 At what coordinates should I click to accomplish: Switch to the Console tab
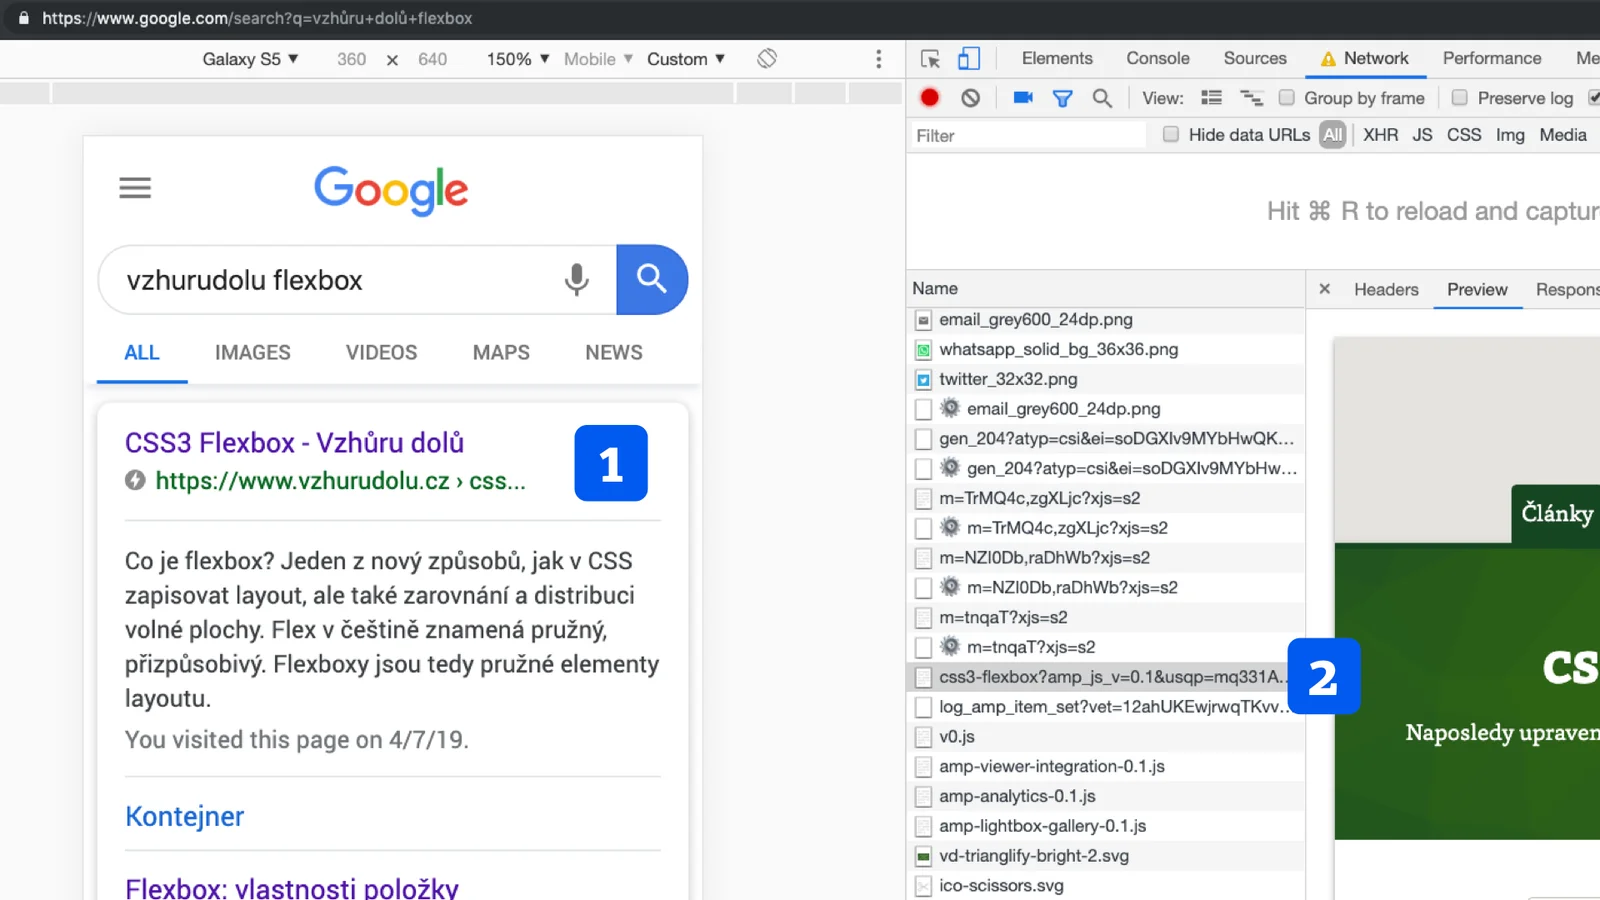point(1157,58)
